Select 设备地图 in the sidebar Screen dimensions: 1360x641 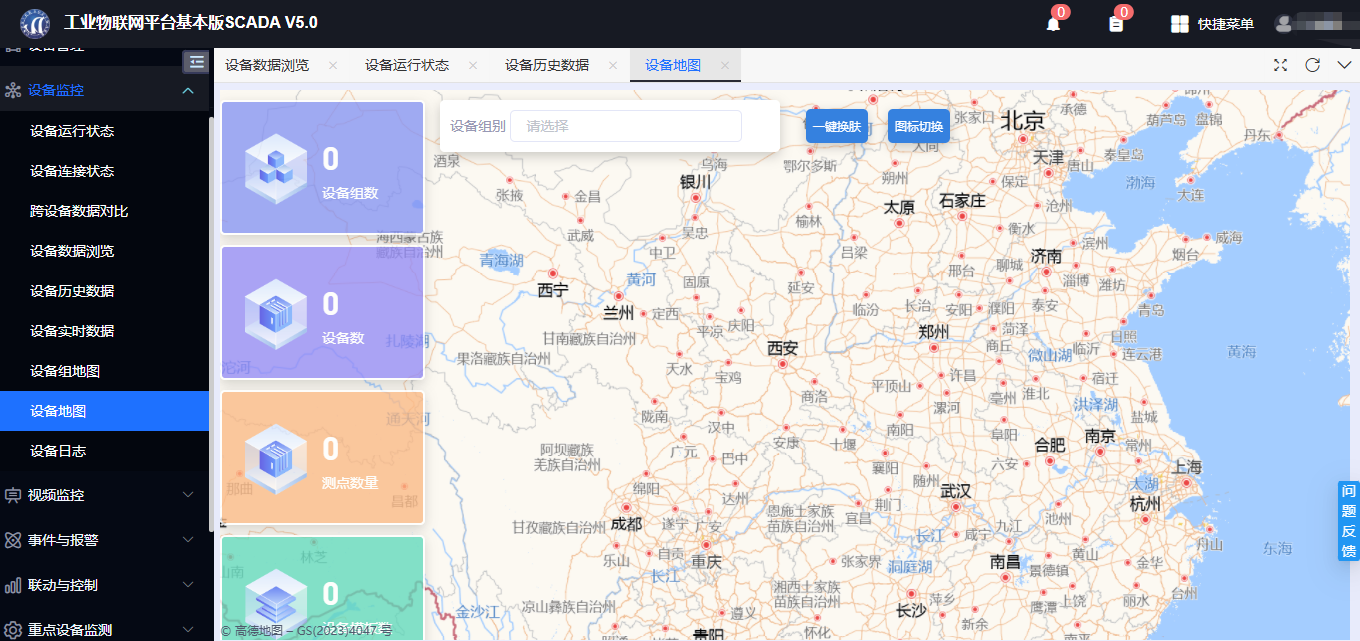(105, 411)
